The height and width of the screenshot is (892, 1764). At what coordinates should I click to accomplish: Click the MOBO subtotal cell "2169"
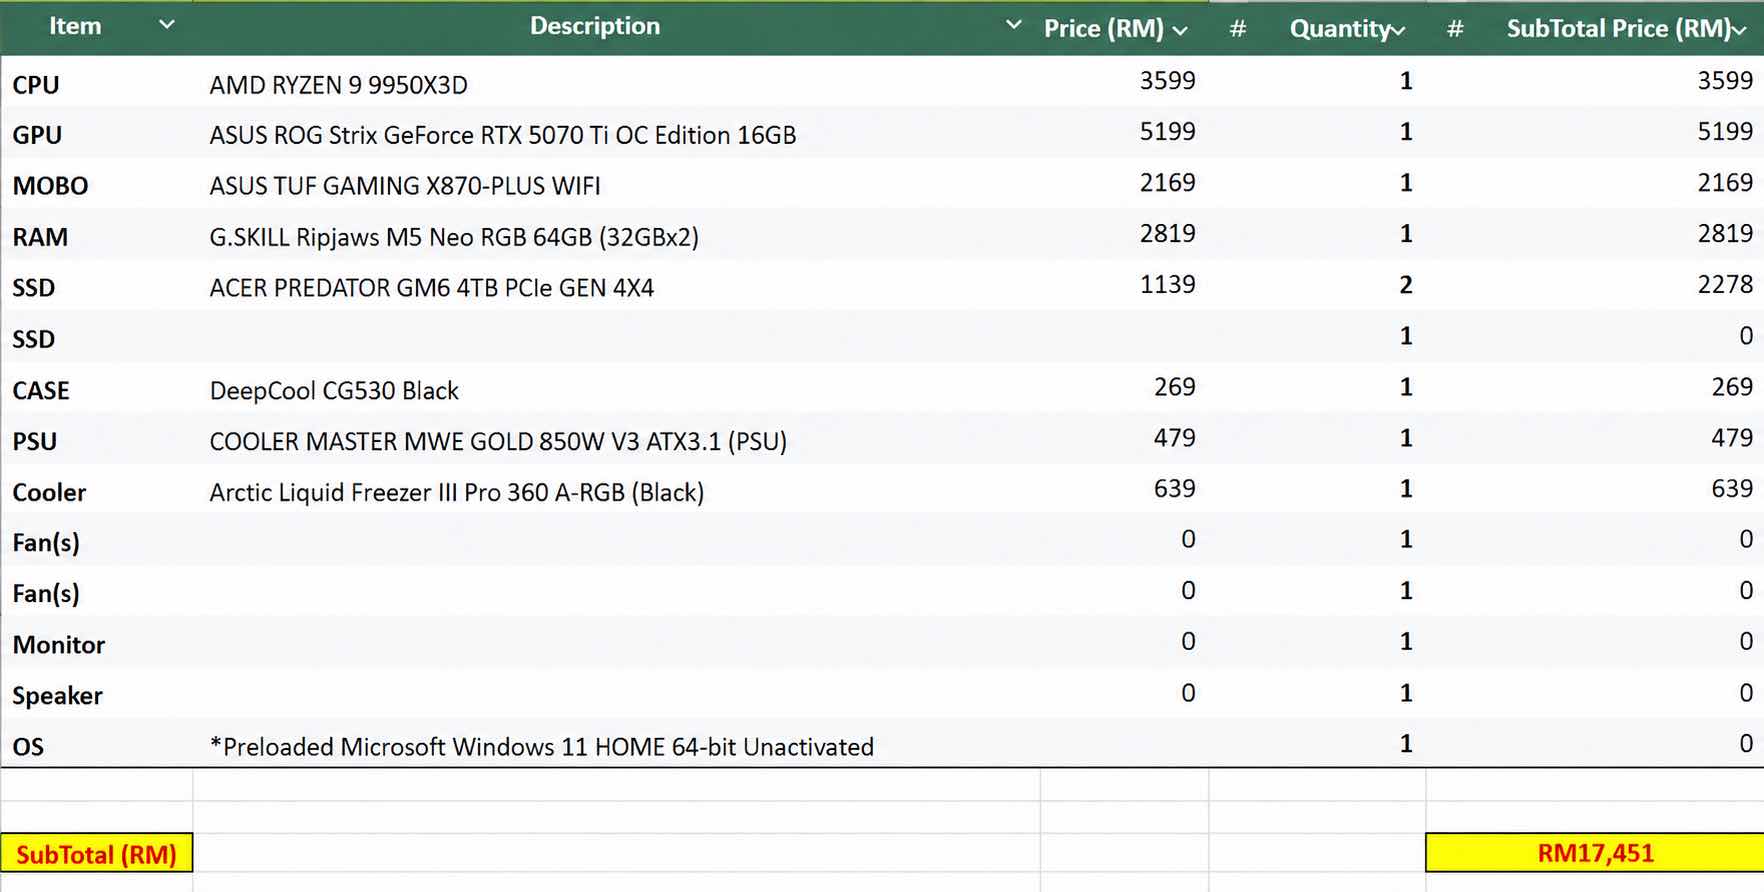(1725, 183)
